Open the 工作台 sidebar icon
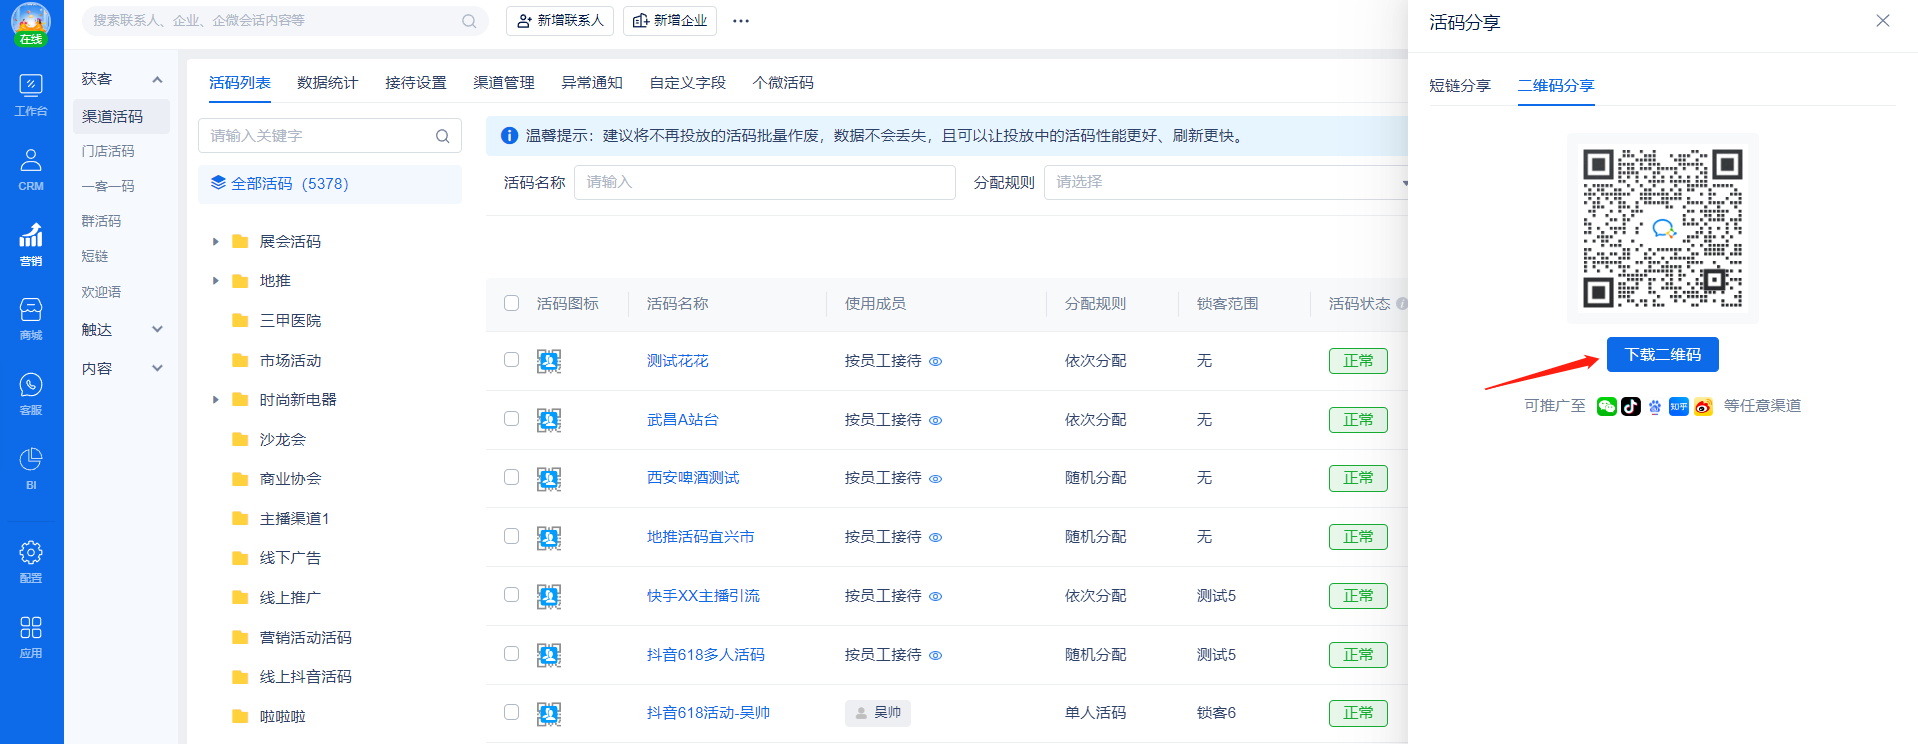 click(x=31, y=95)
